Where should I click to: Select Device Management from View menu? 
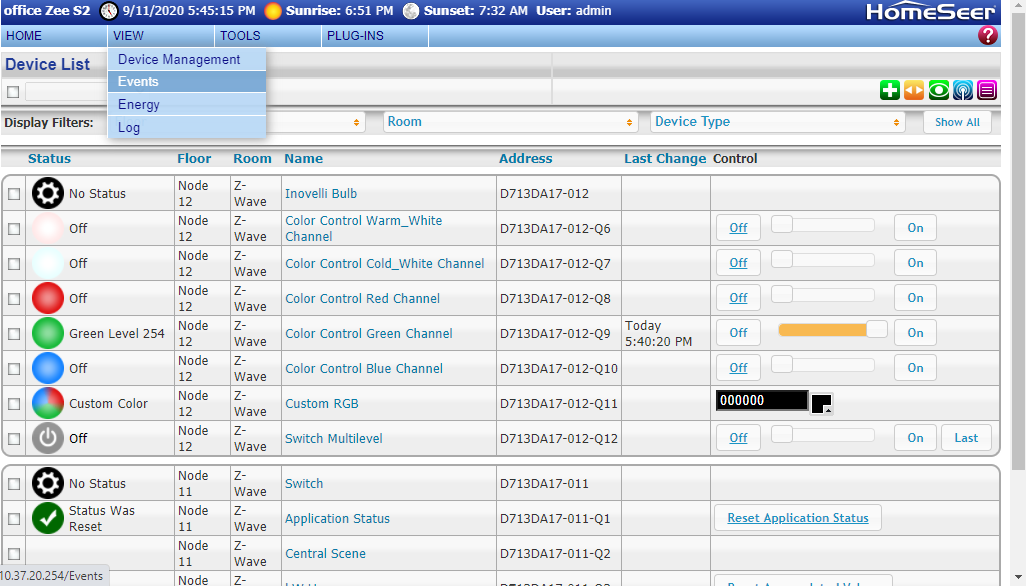[x=187, y=60]
